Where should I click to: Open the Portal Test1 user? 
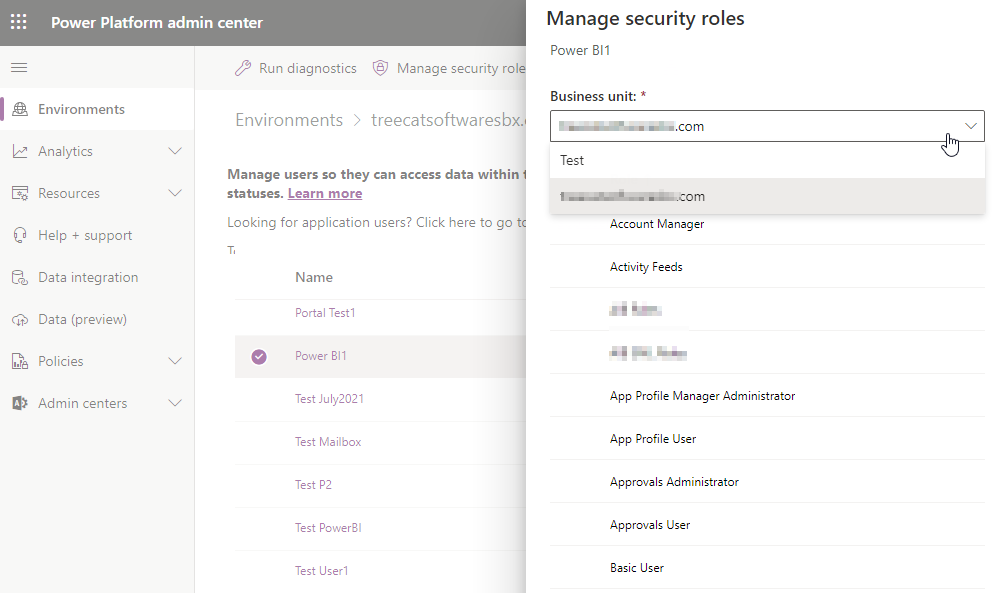pos(325,312)
